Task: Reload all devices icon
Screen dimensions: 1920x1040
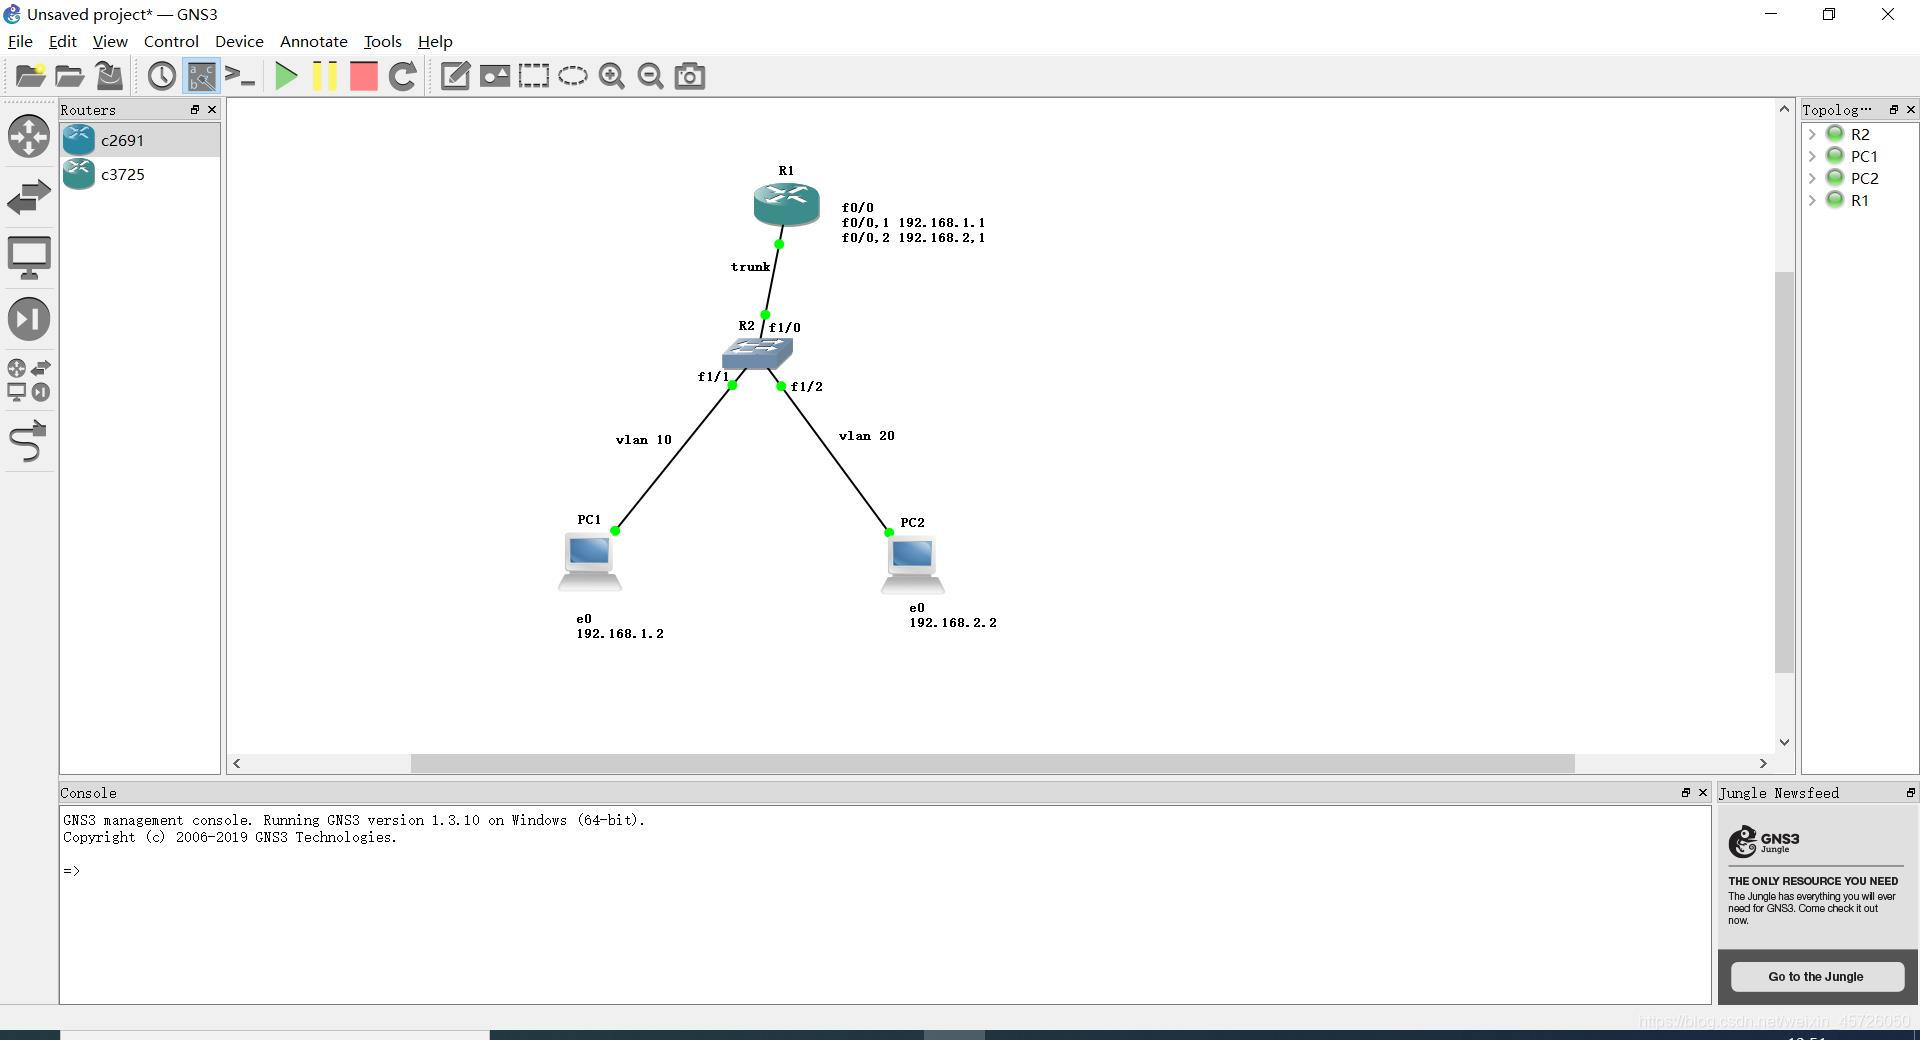Action: [403, 76]
